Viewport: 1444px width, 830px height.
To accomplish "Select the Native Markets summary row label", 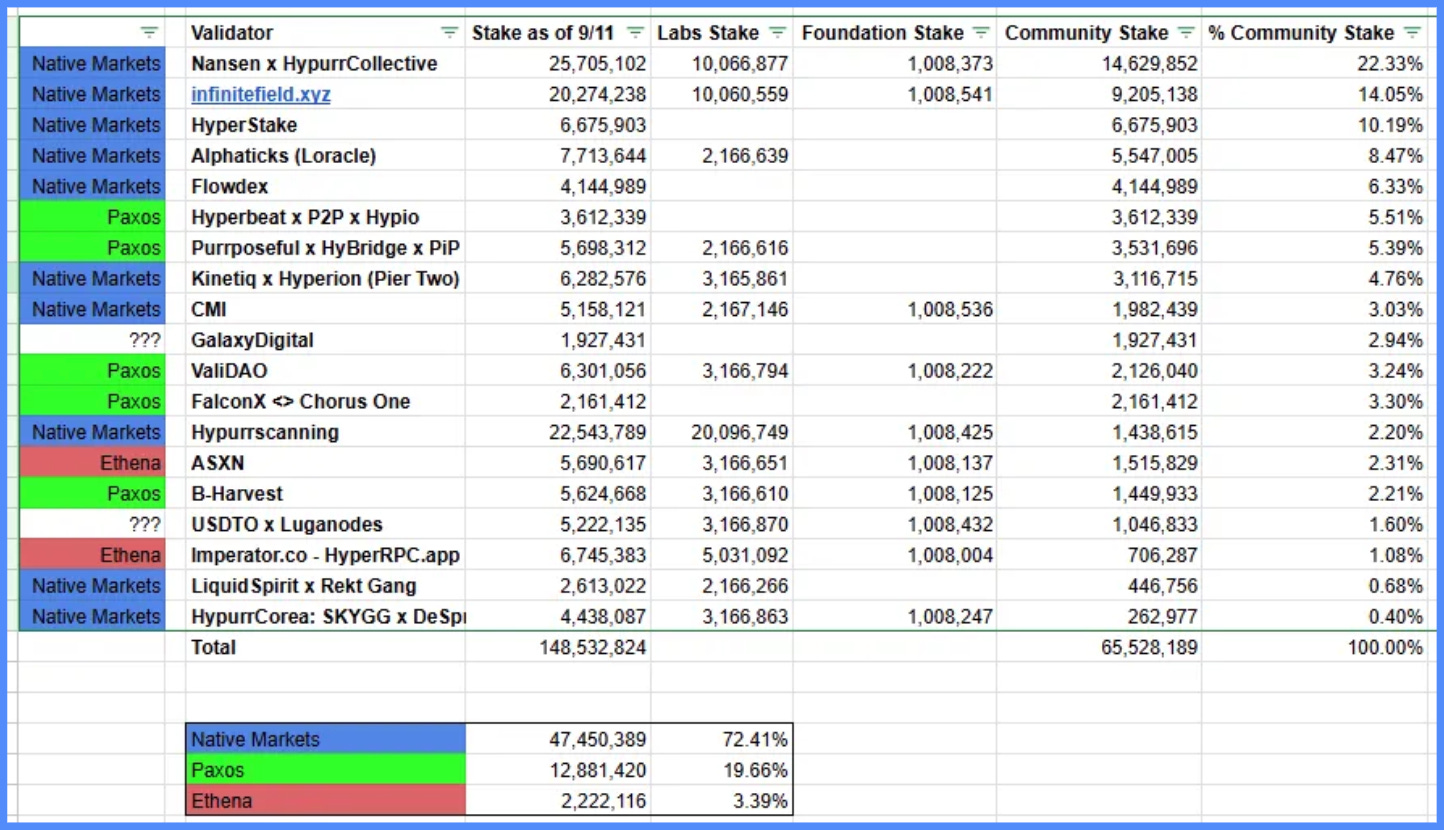I will (326, 740).
